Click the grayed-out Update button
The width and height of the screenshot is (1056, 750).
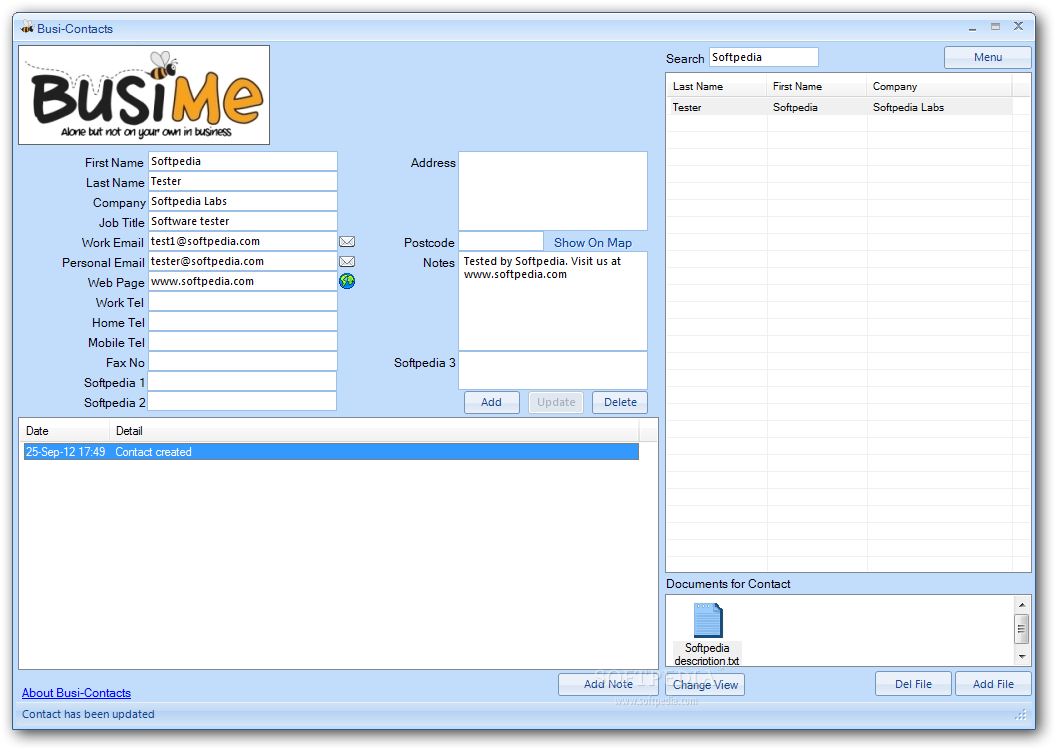(x=556, y=402)
